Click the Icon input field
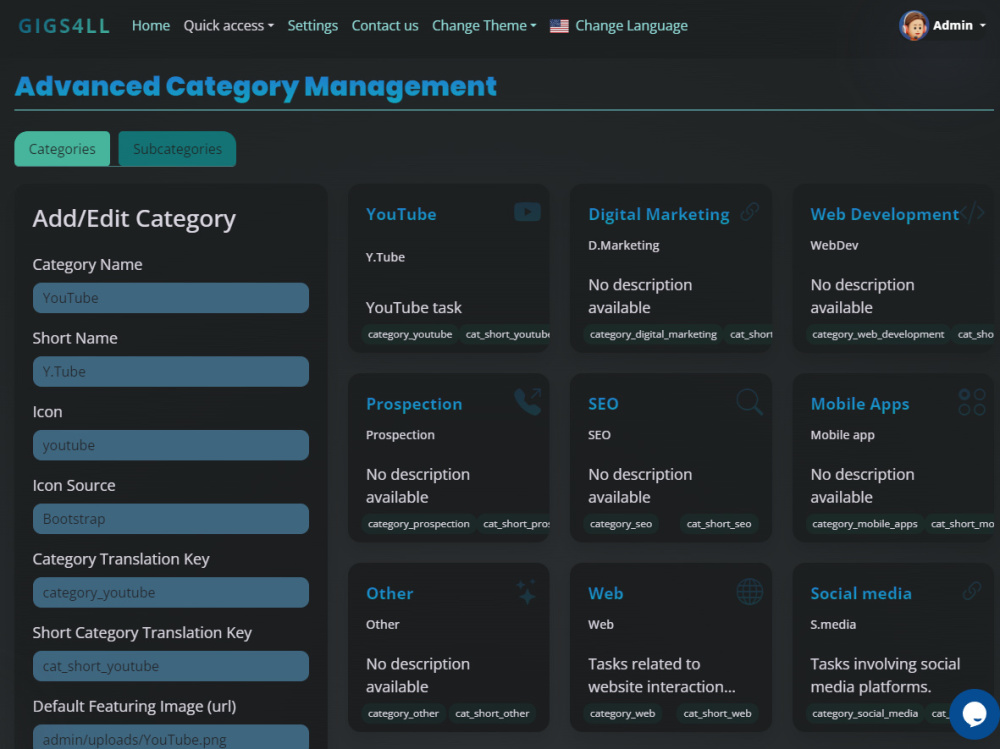The height and width of the screenshot is (749, 1000). (171, 445)
